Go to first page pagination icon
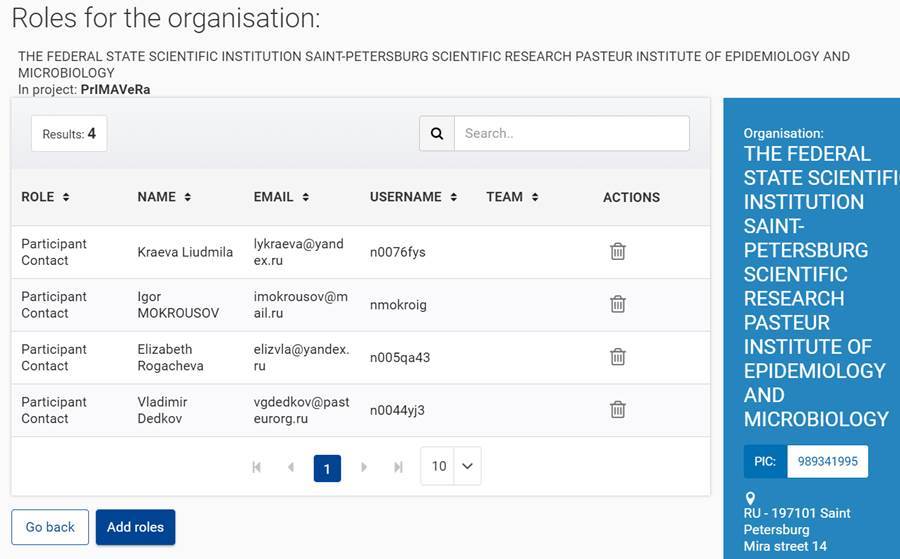This screenshot has width=900, height=559. point(257,467)
